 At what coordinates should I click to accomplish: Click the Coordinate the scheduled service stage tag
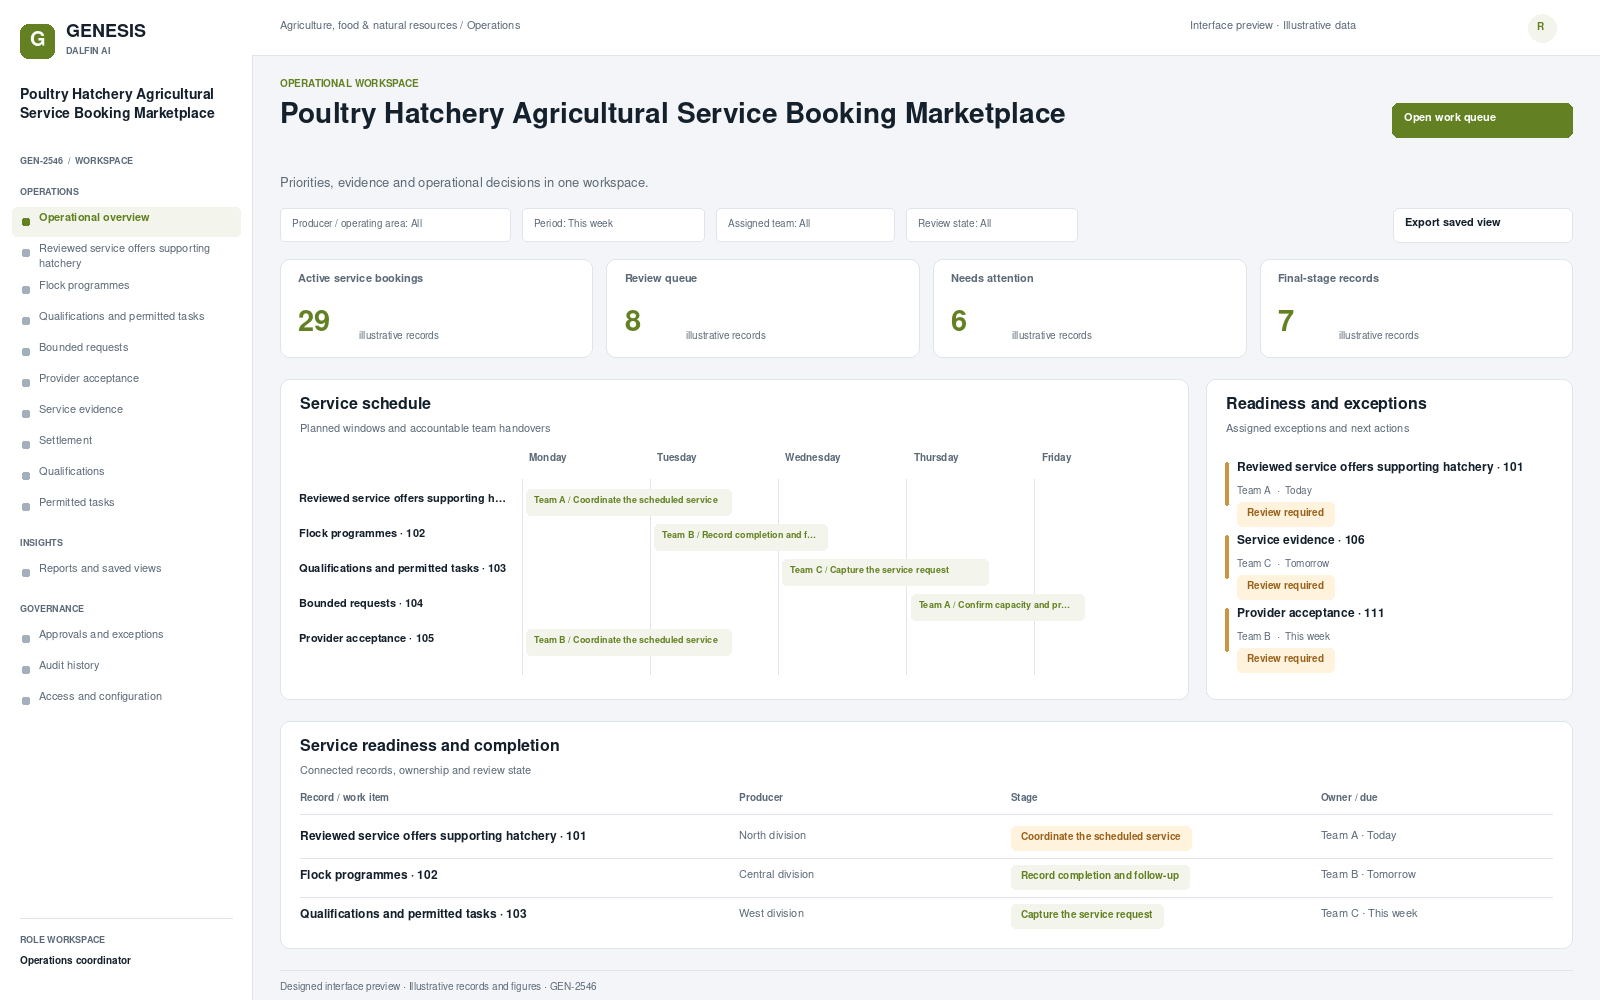pos(1100,838)
